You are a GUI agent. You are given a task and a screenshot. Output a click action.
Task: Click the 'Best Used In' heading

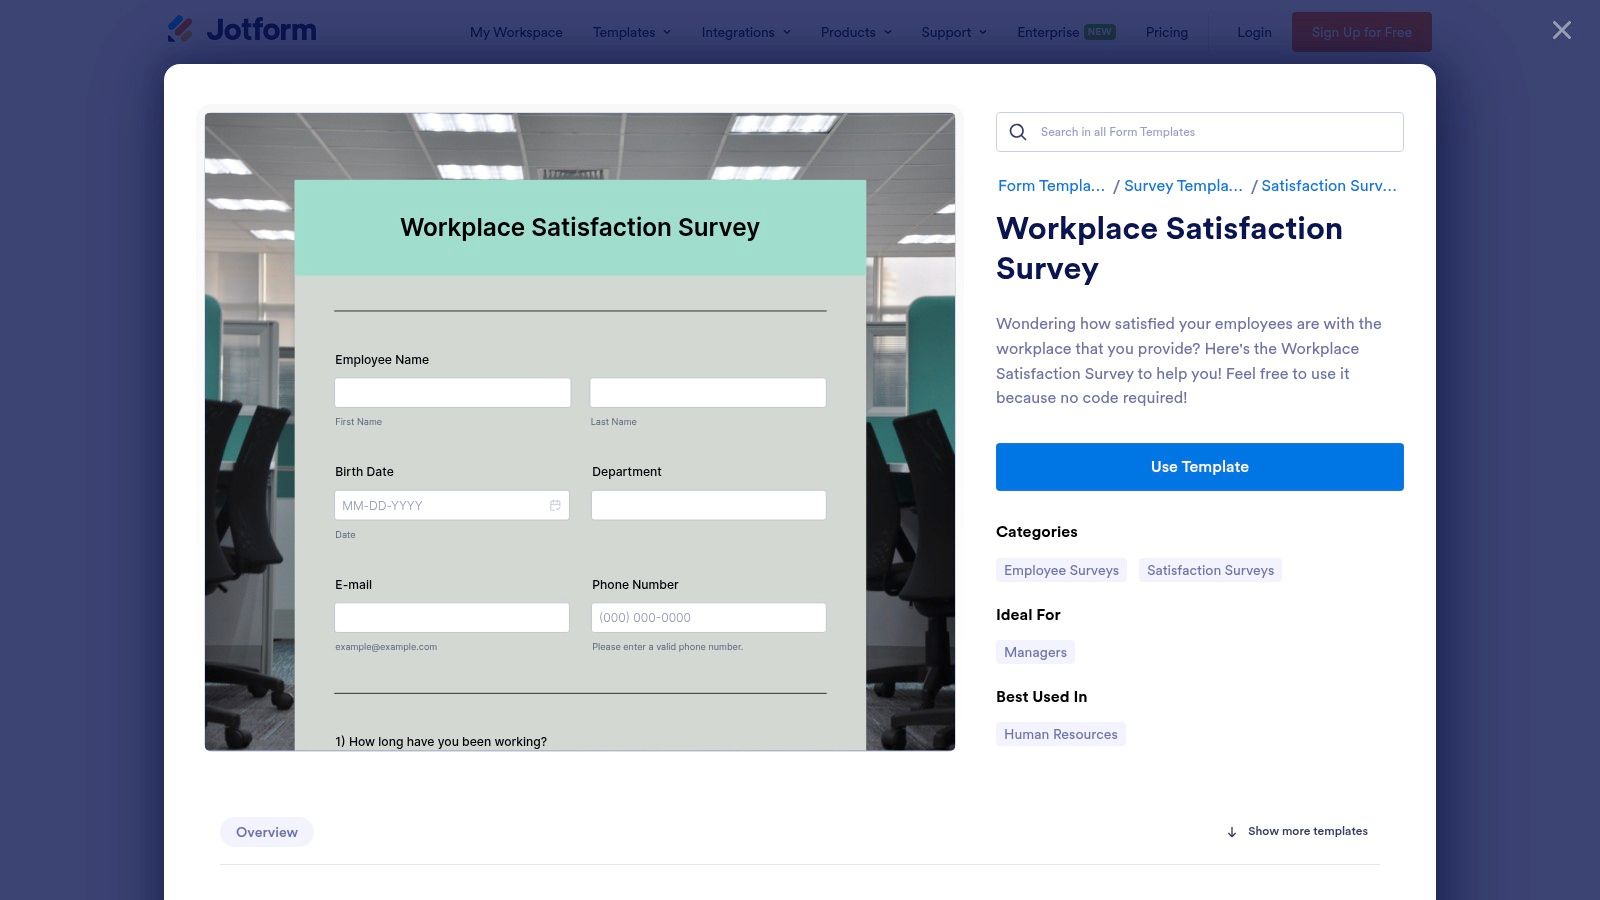(1041, 697)
